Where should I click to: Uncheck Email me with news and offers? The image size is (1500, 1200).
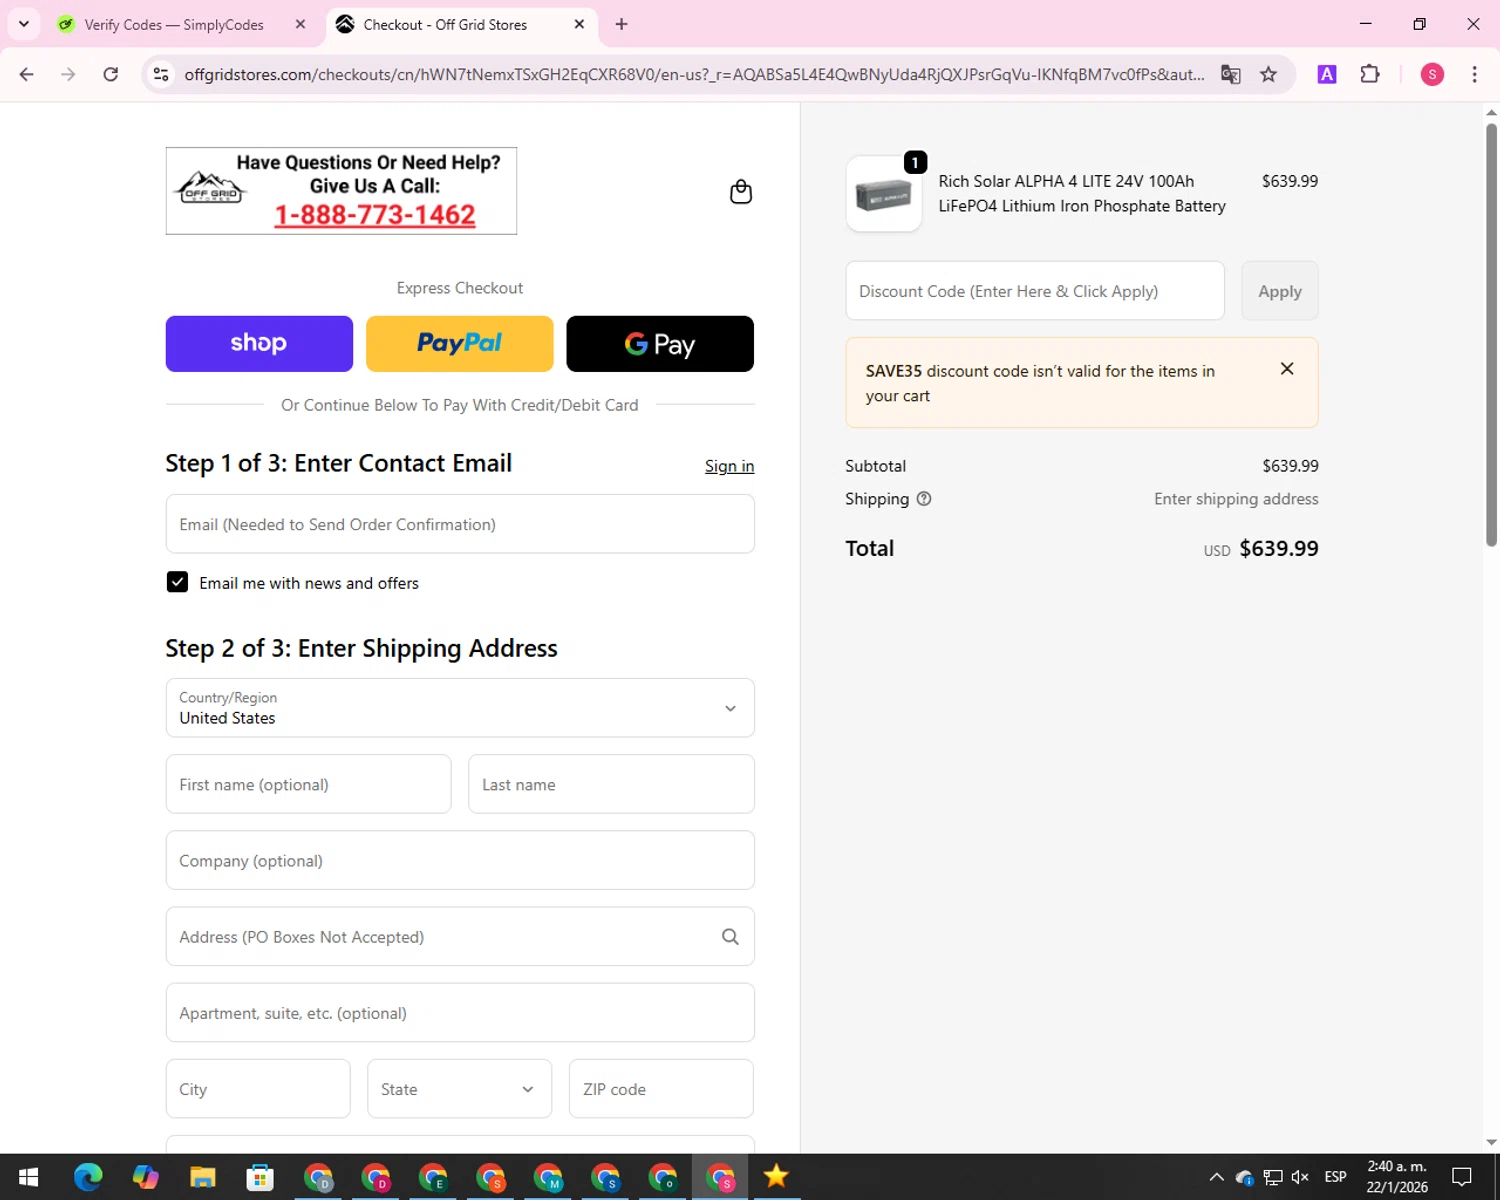coord(177,582)
